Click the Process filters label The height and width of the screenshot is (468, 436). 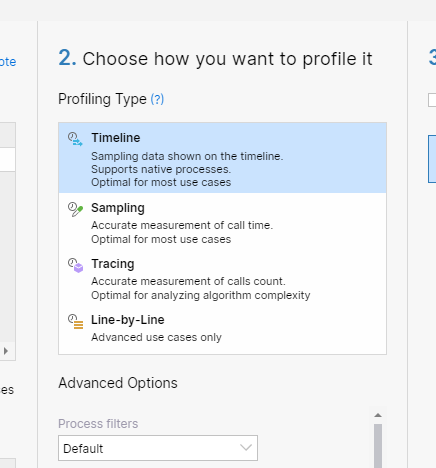(98, 424)
